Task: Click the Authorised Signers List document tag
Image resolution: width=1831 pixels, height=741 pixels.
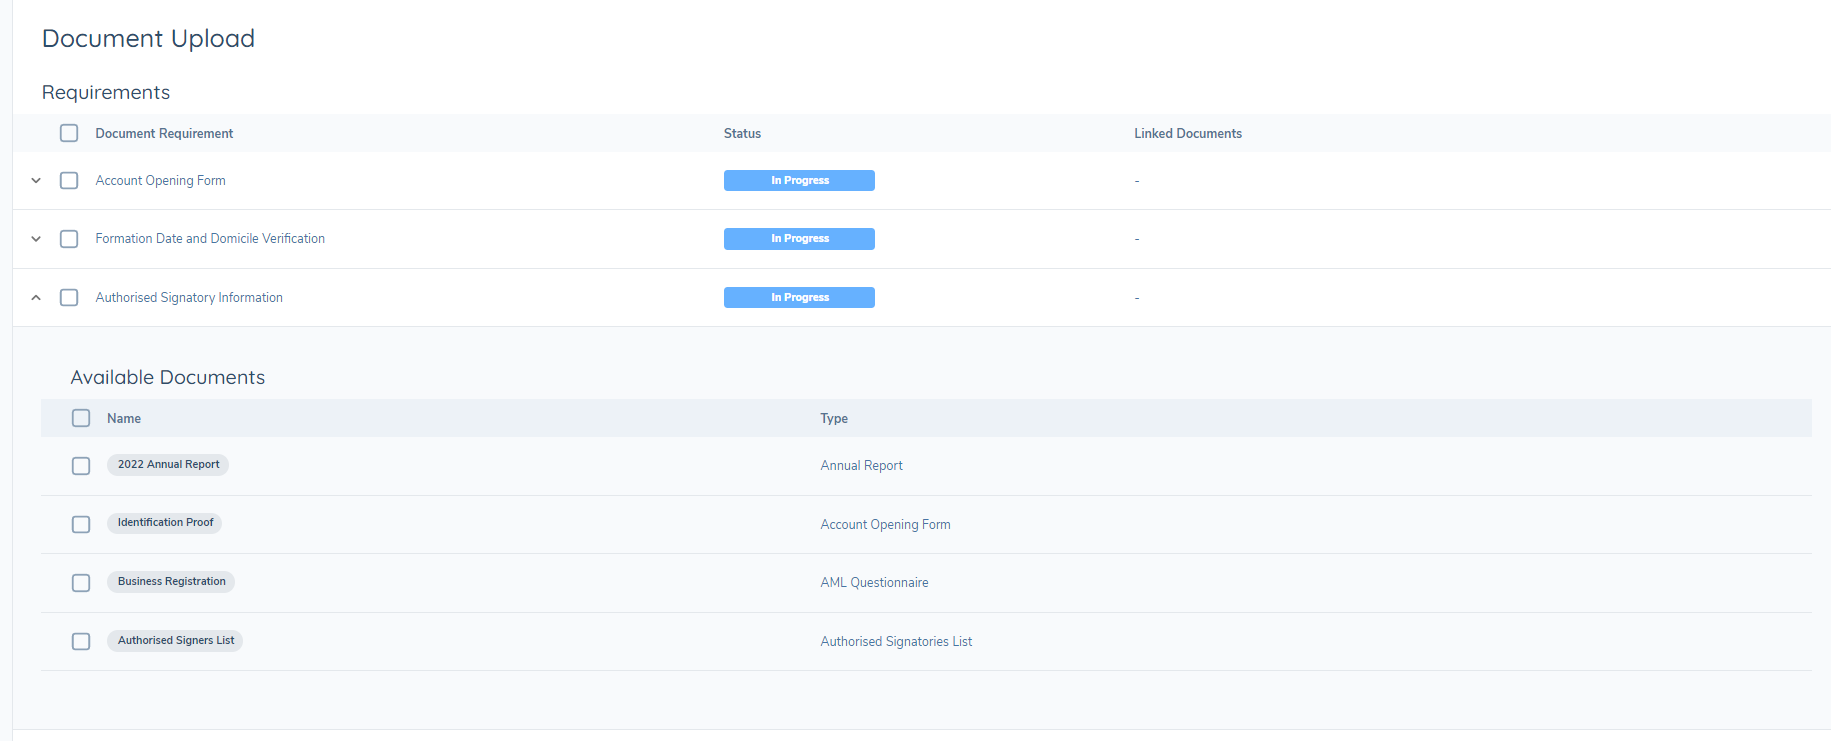Action: 175,641
